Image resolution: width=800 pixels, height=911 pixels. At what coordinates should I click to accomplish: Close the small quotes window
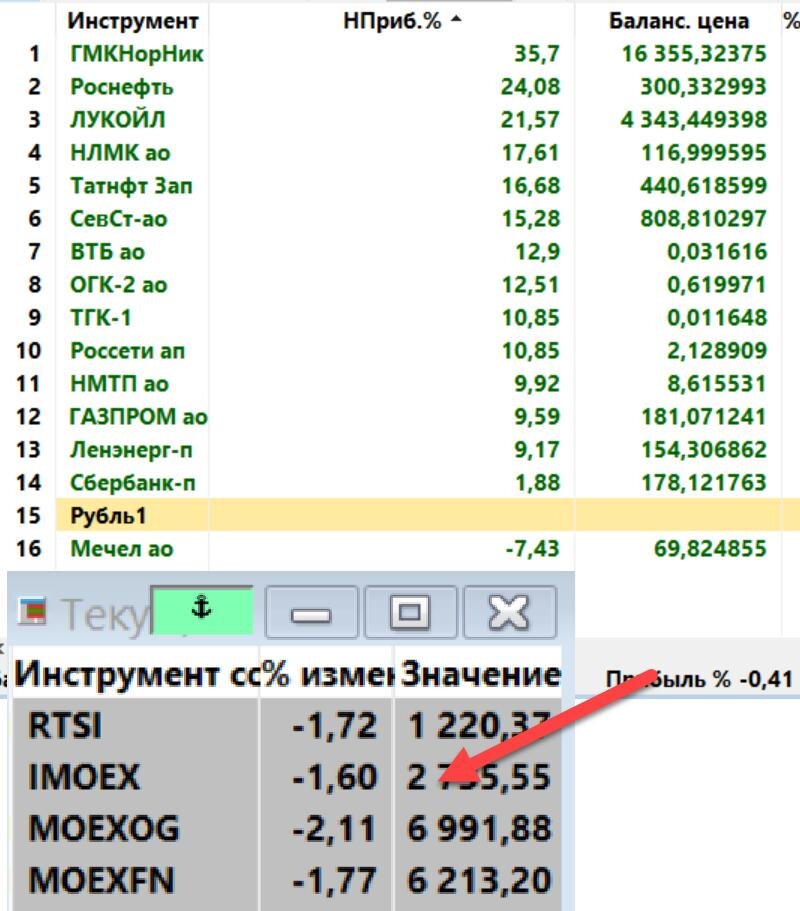tap(509, 612)
